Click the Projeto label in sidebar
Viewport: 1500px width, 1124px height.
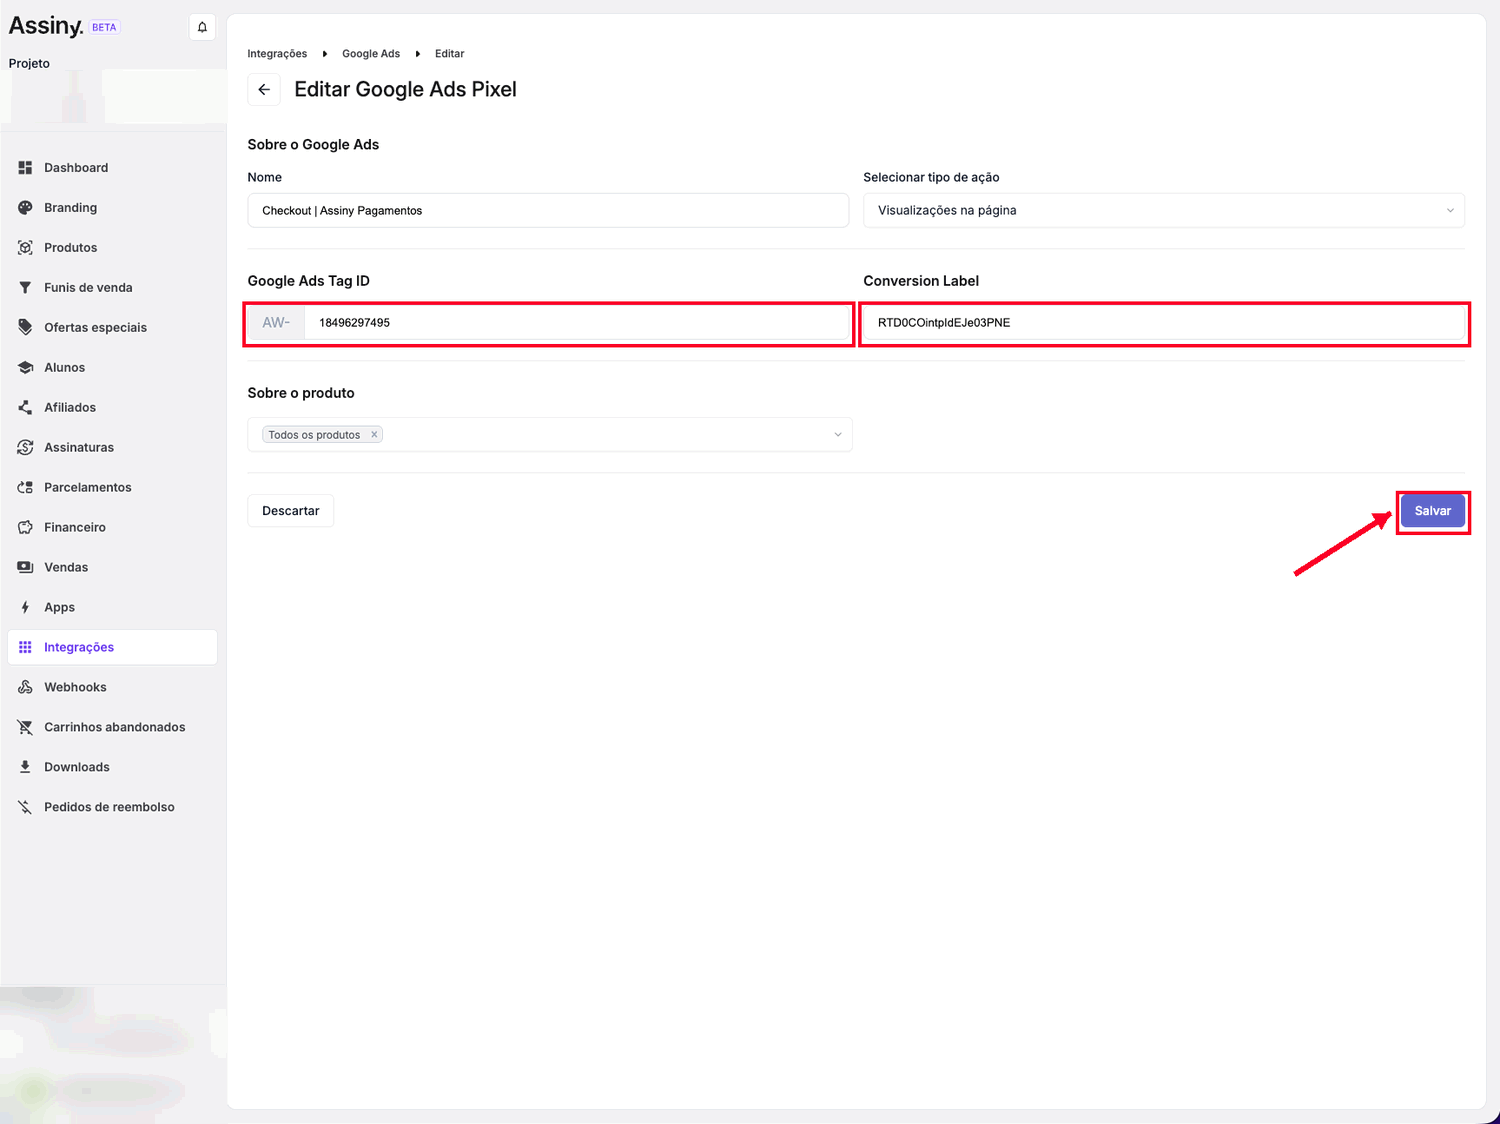coord(29,63)
